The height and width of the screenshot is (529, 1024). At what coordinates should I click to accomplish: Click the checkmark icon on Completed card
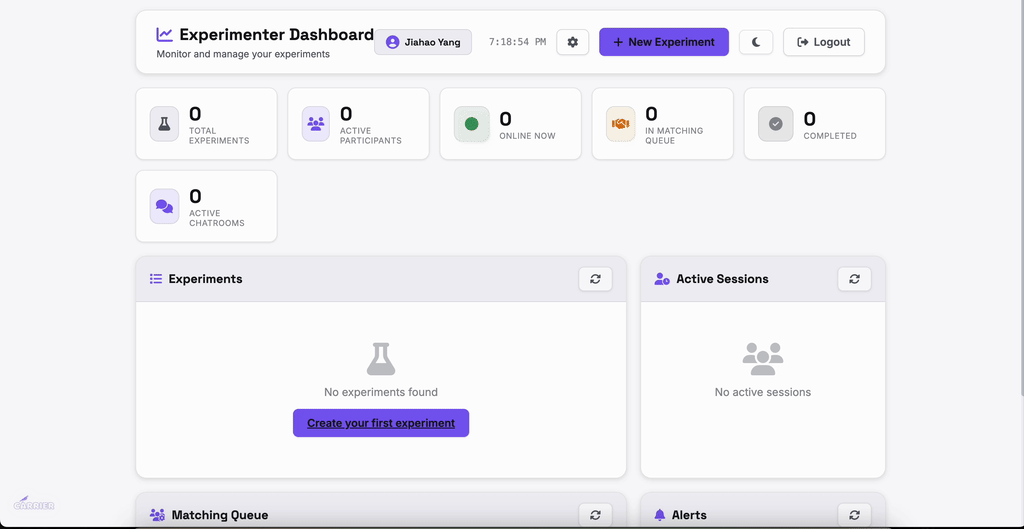tap(776, 124)
